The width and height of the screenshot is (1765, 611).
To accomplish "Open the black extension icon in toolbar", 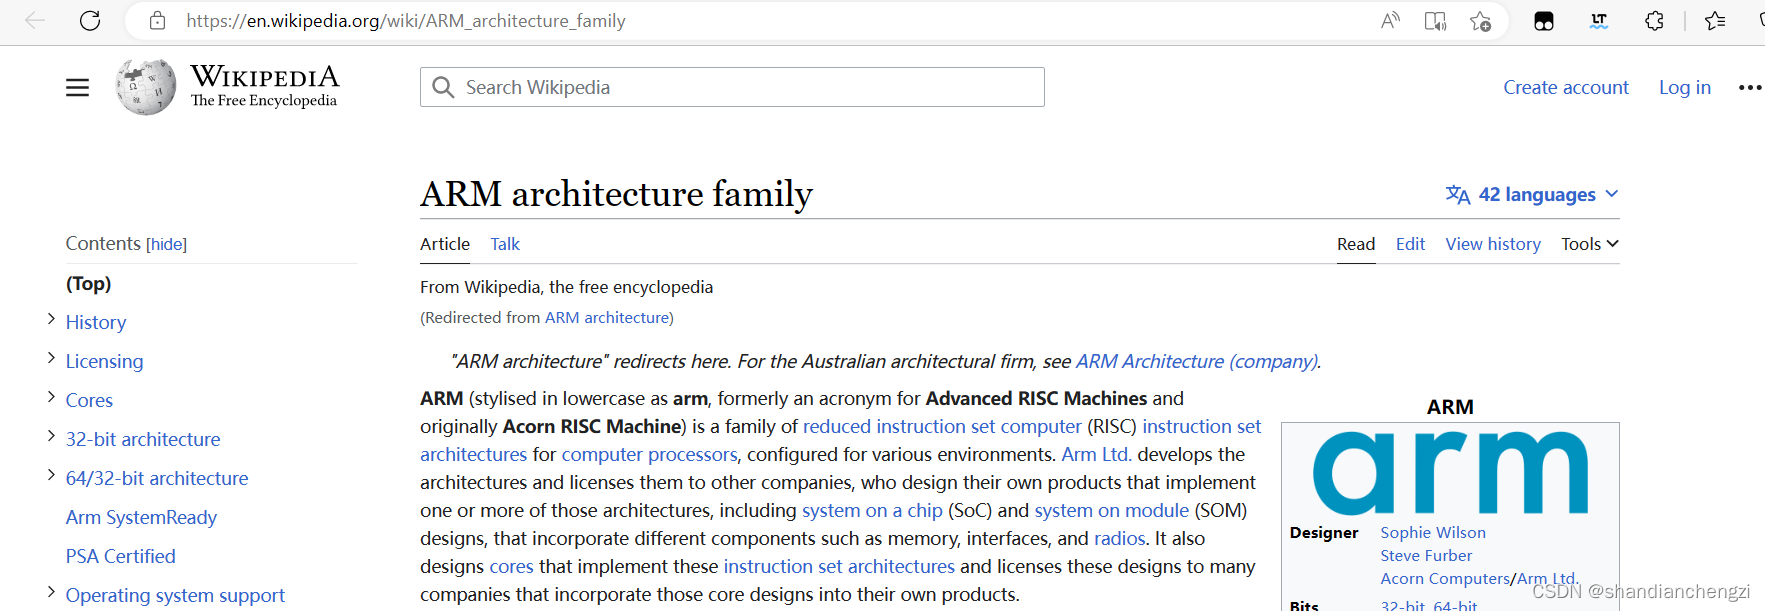I will pyautogui.click(x=1544, y=21).
